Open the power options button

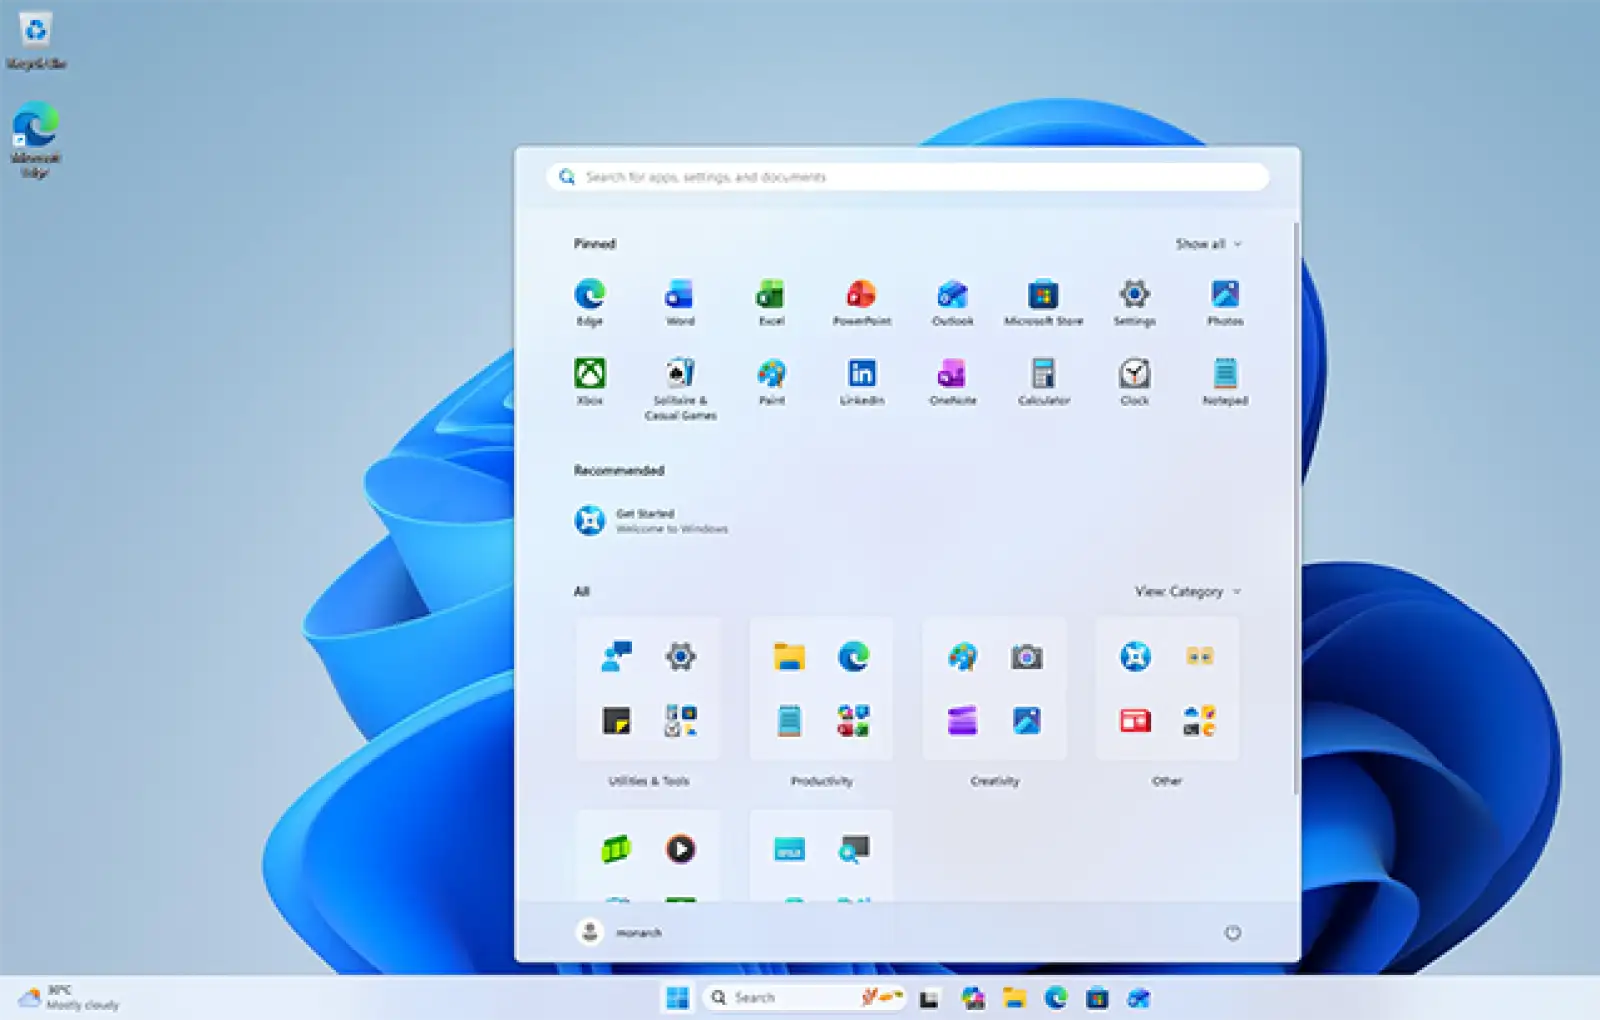1232,933
